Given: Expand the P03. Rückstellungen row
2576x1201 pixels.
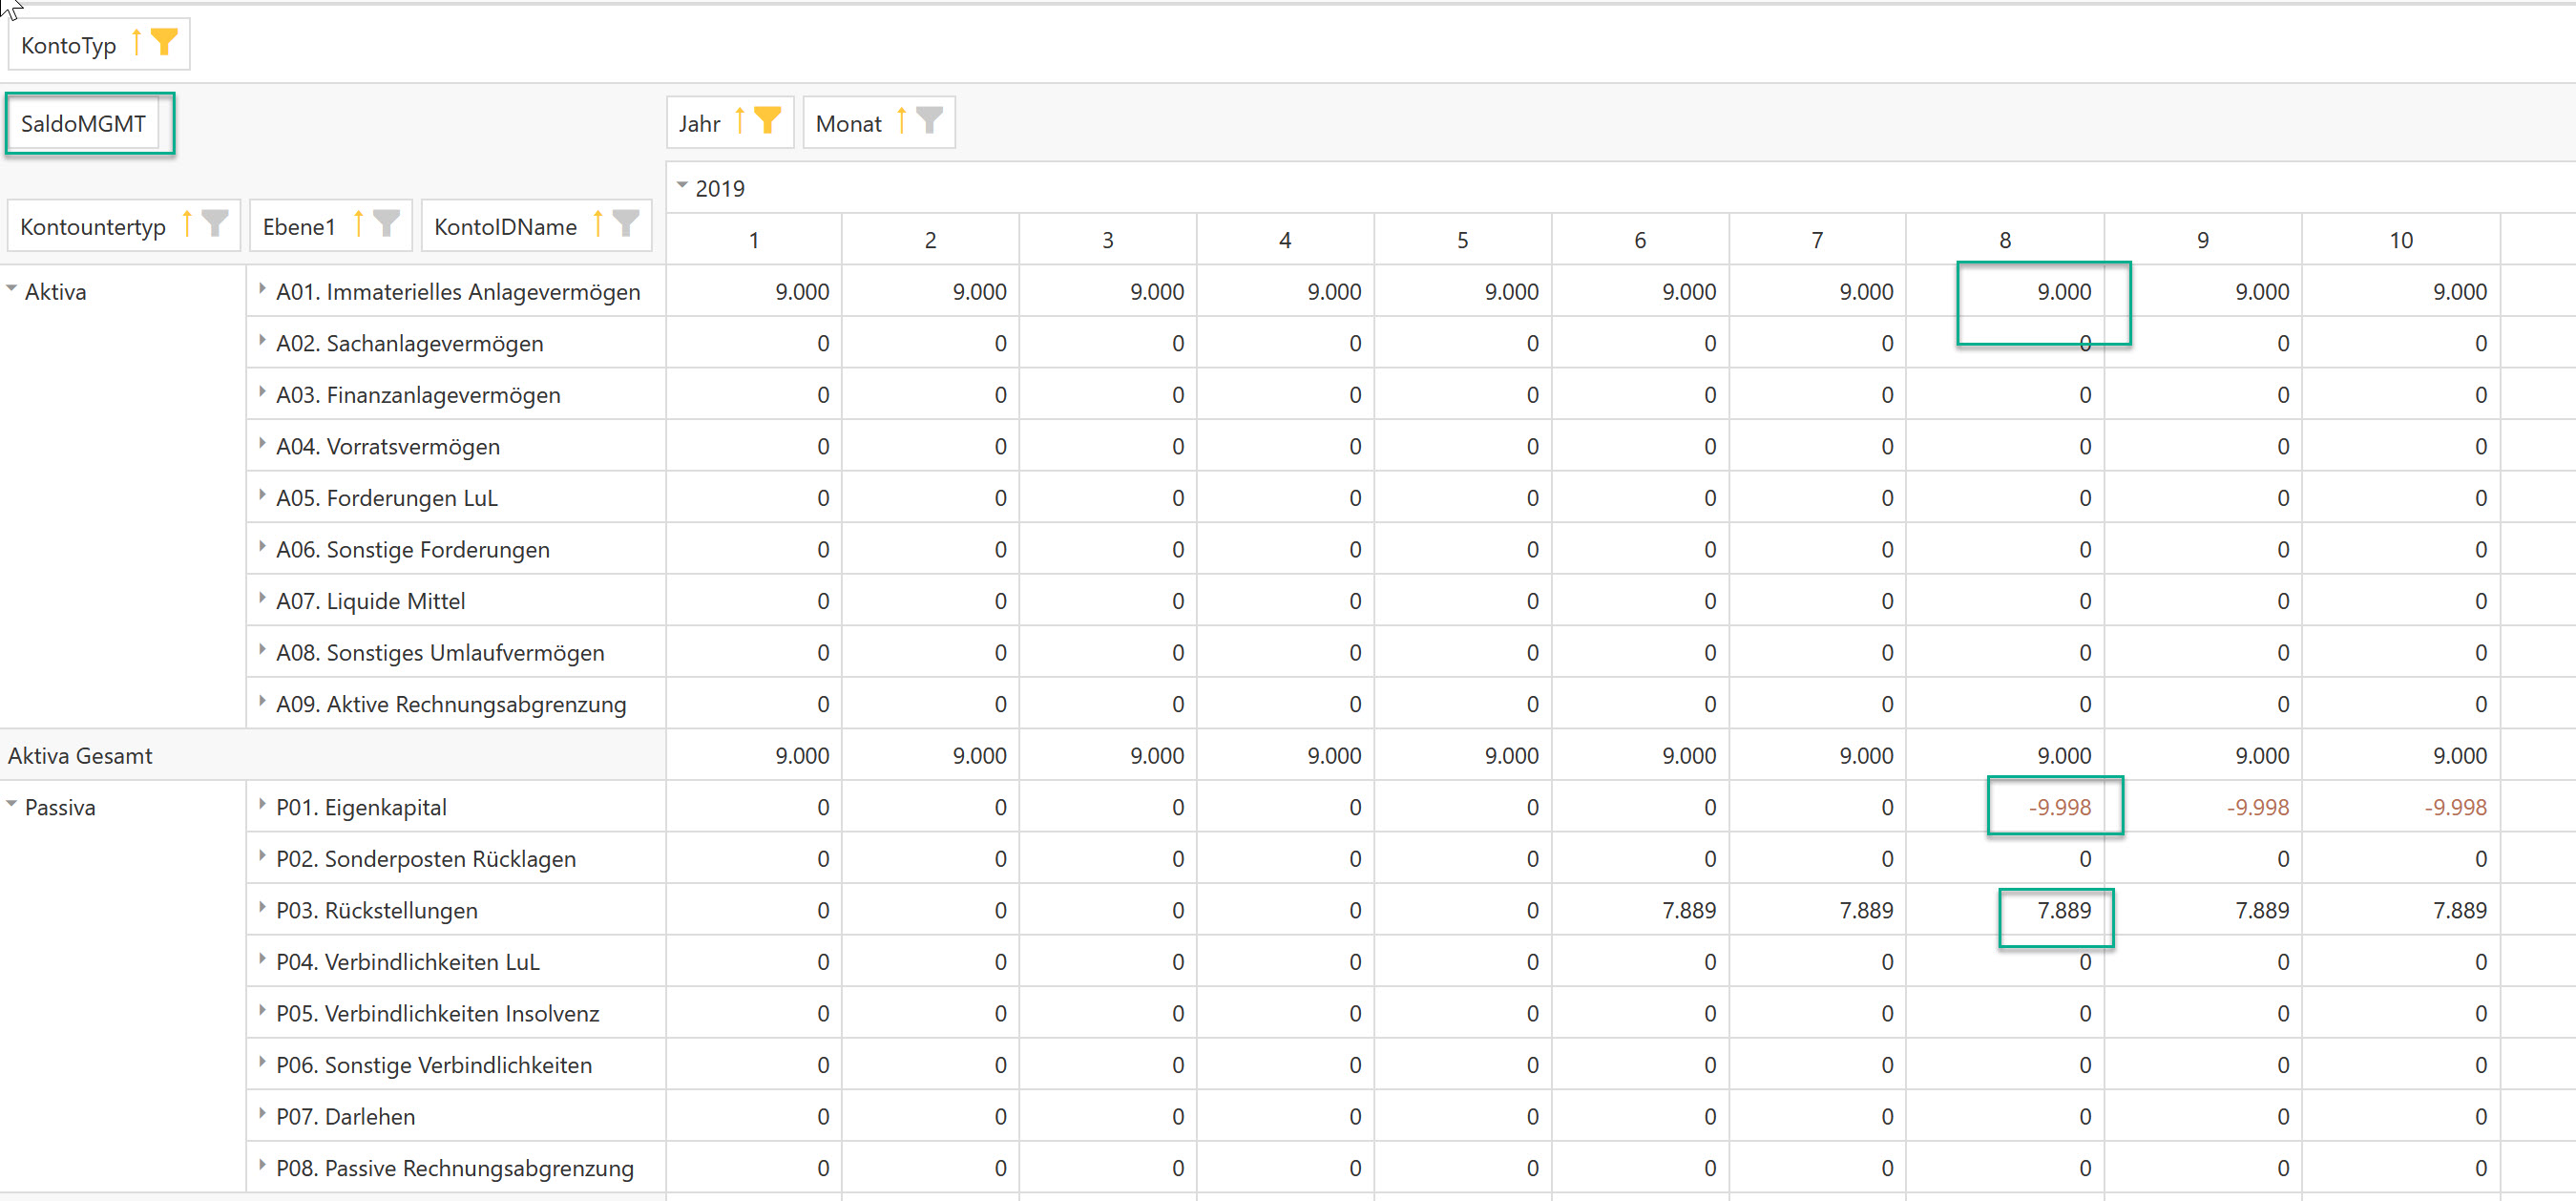Looking at the screenshot, I should 262,908.
